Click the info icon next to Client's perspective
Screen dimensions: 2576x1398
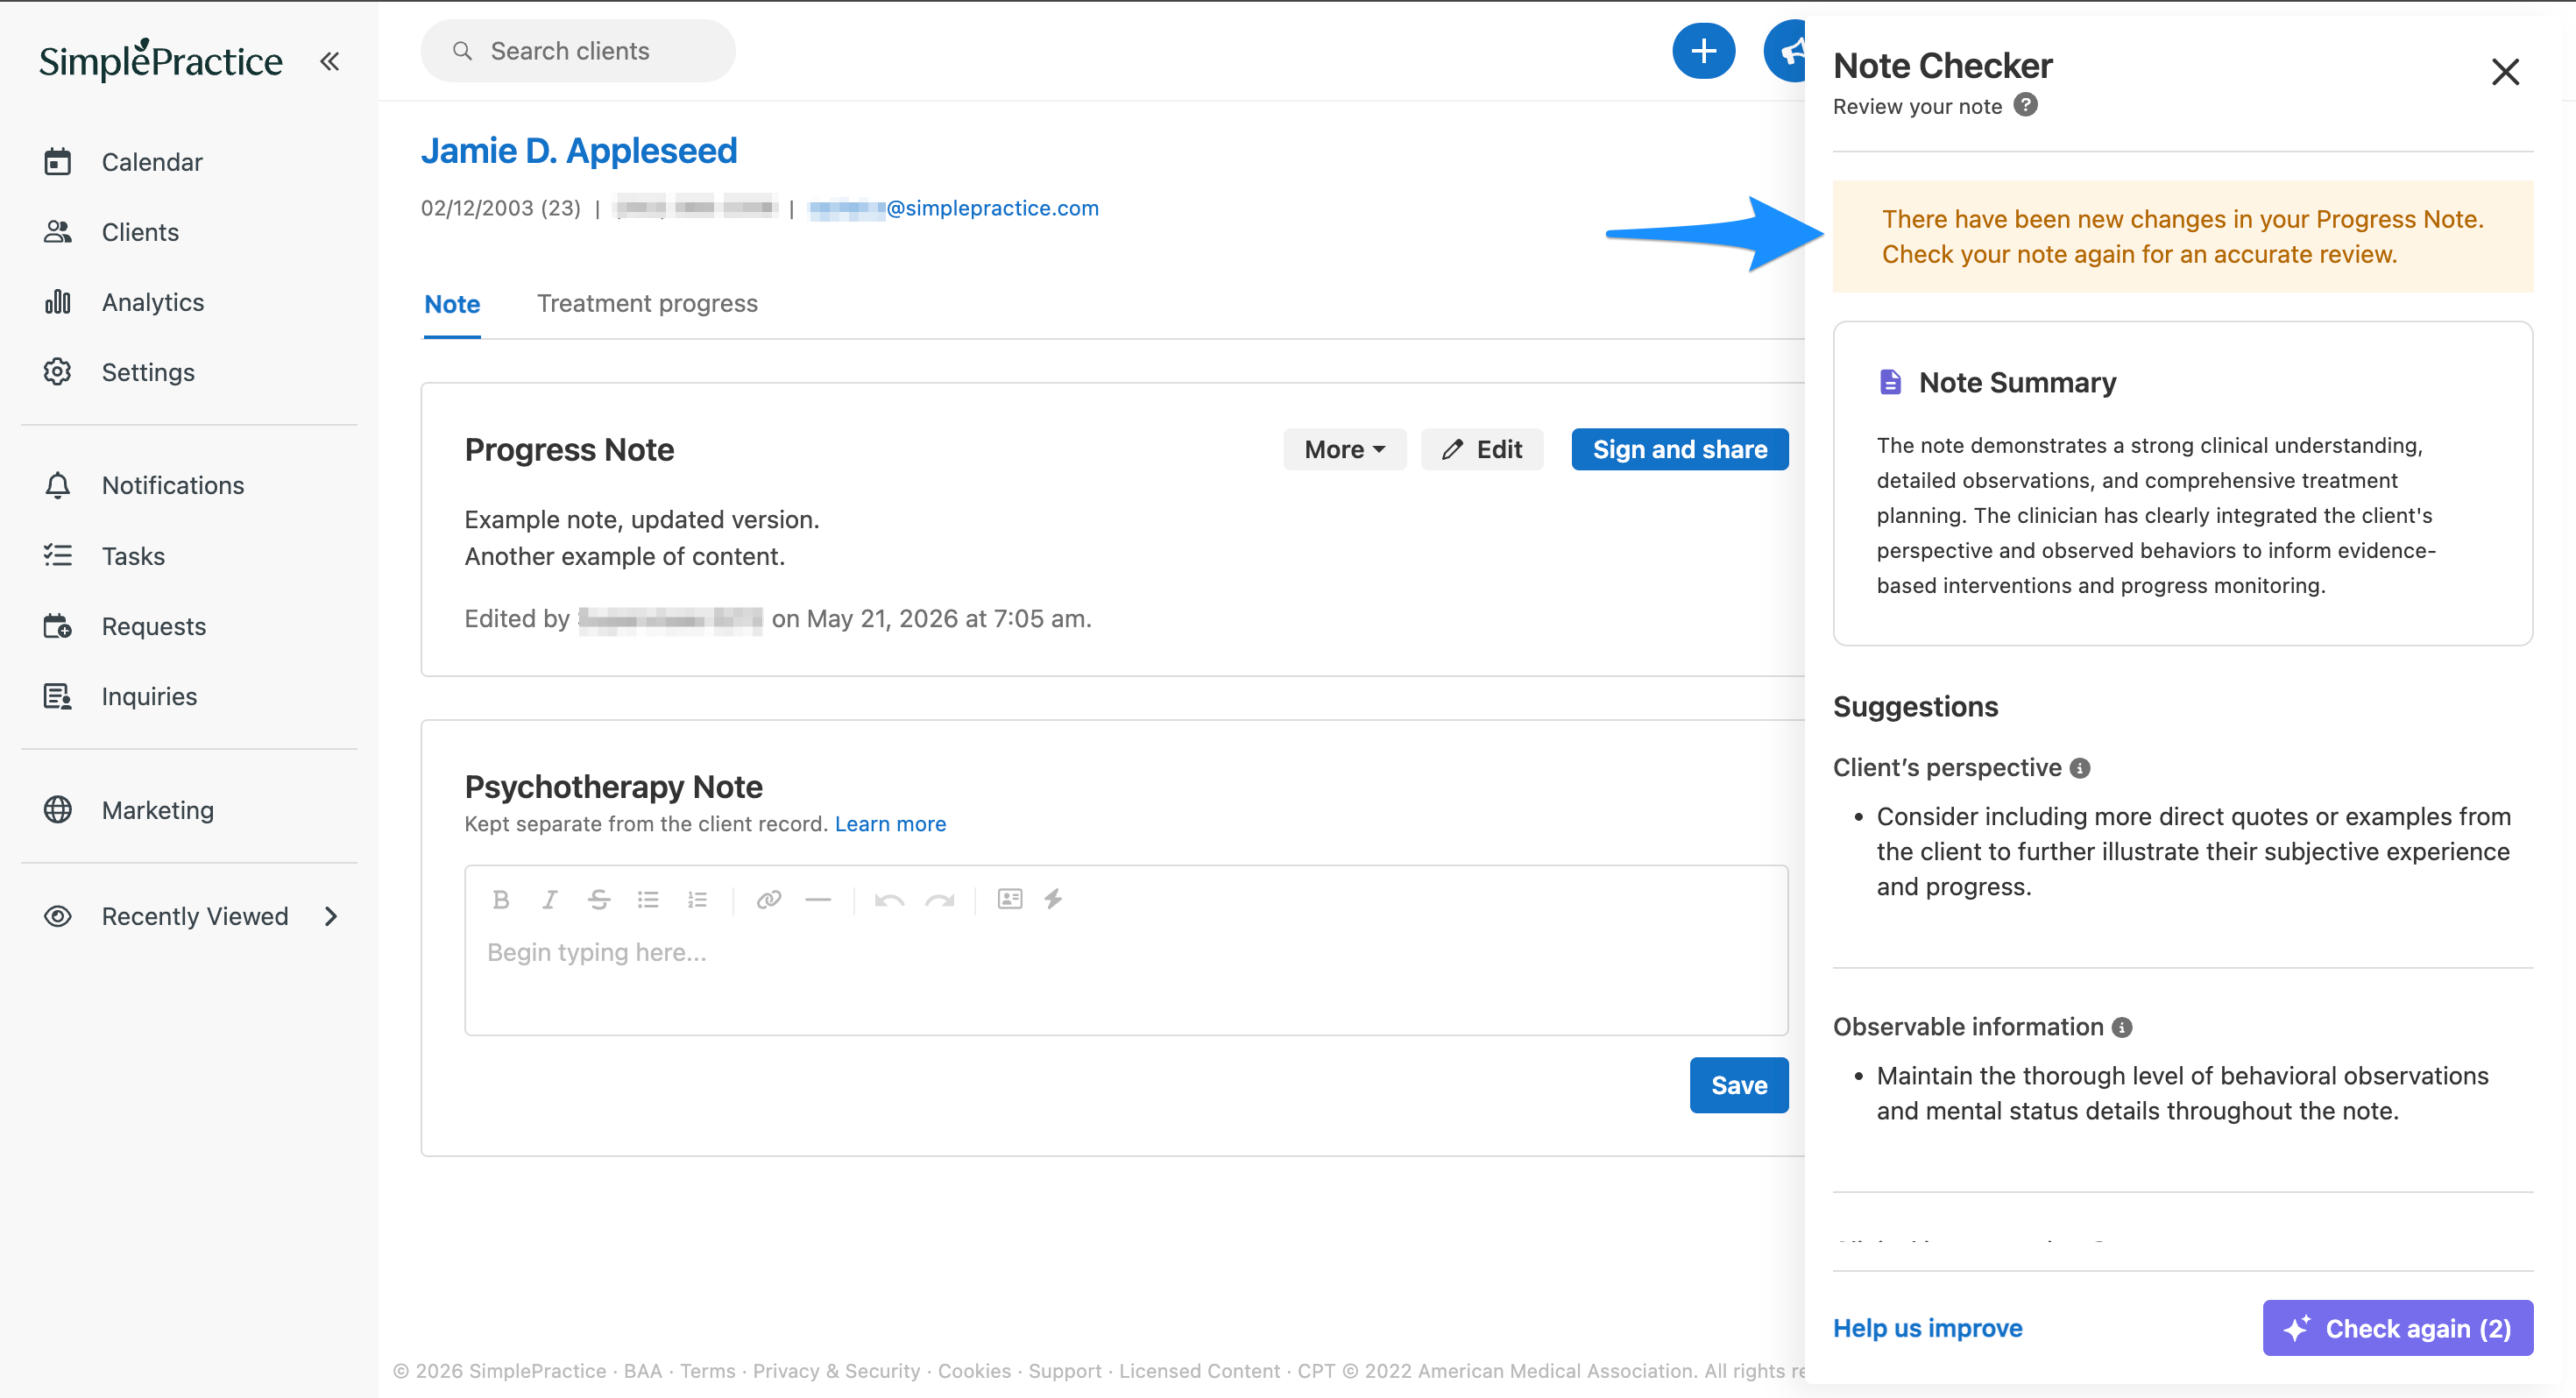(x=2080, y=768)
